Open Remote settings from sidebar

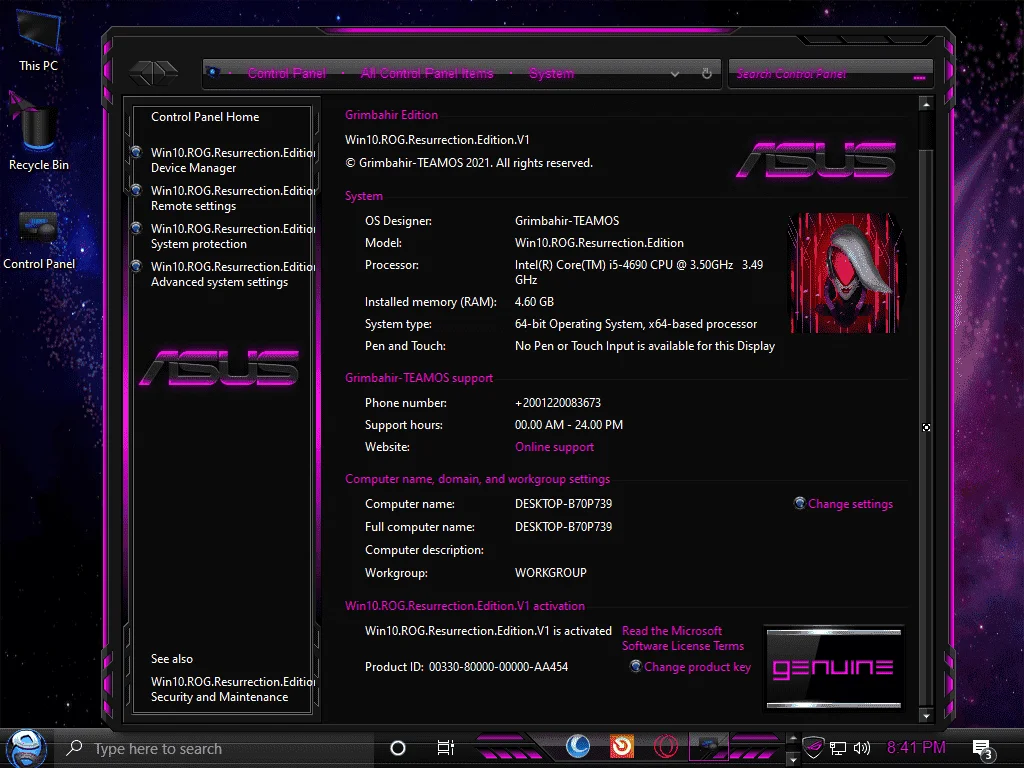233,198
